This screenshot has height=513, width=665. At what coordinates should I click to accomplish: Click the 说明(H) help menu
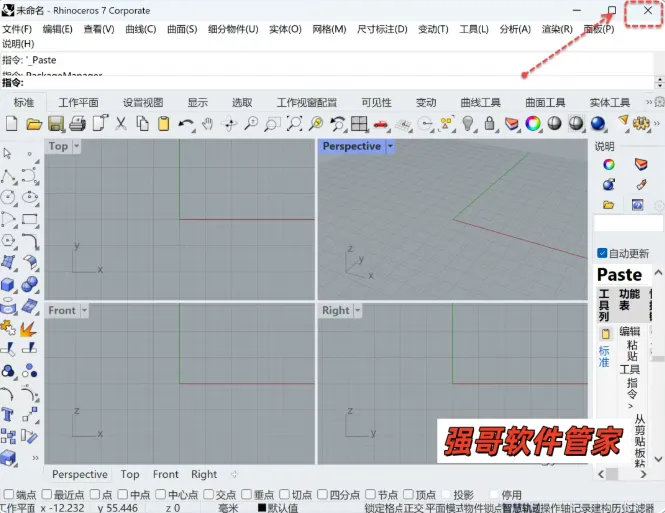[x=18, y=44]
